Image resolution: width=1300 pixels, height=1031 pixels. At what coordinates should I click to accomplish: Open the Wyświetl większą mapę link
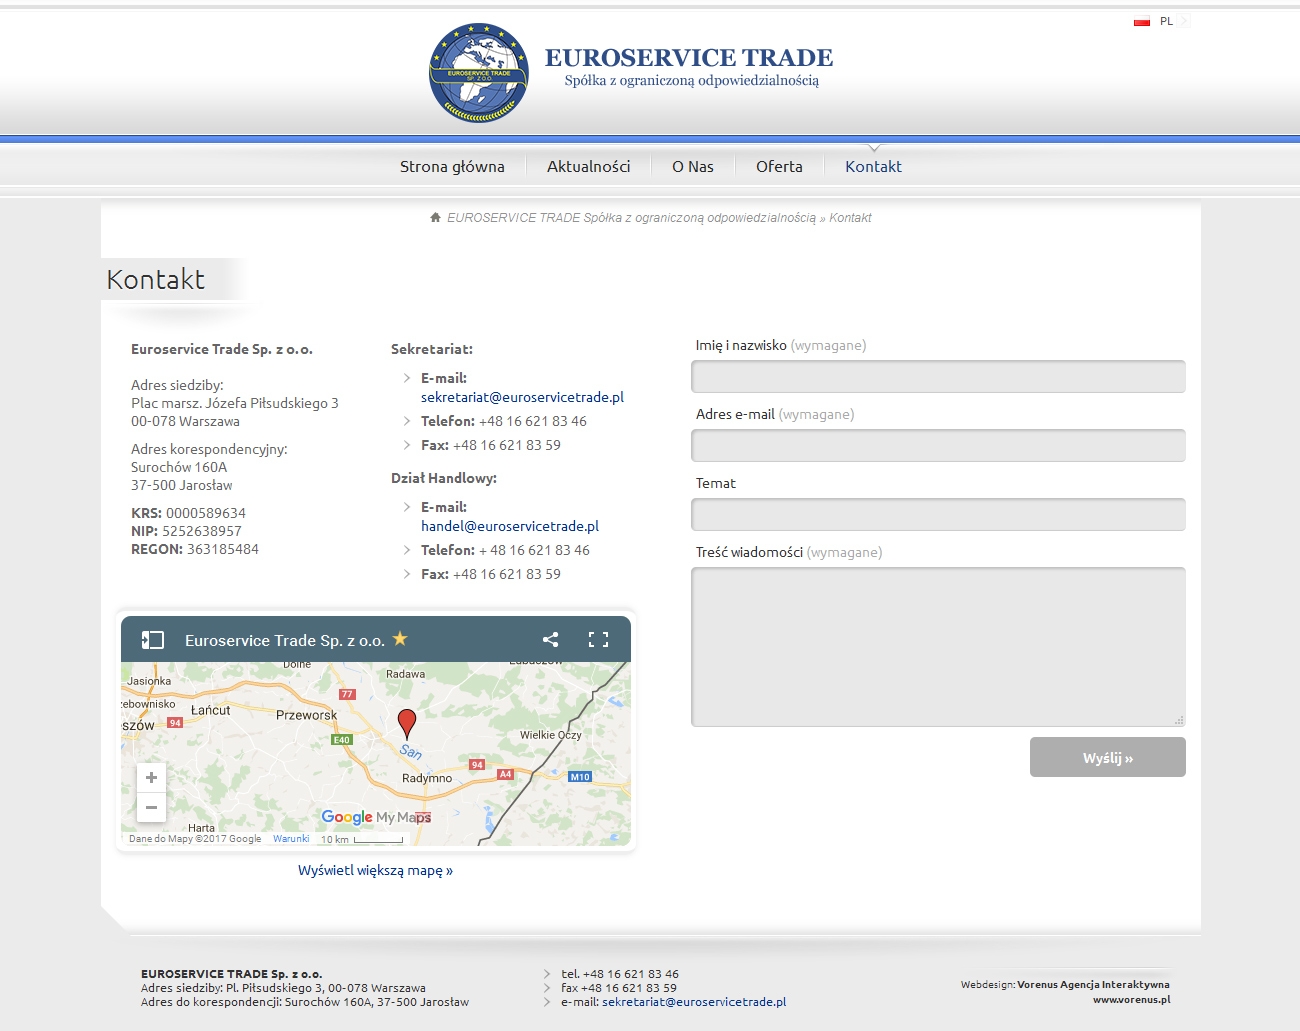(x=375, y=870)
